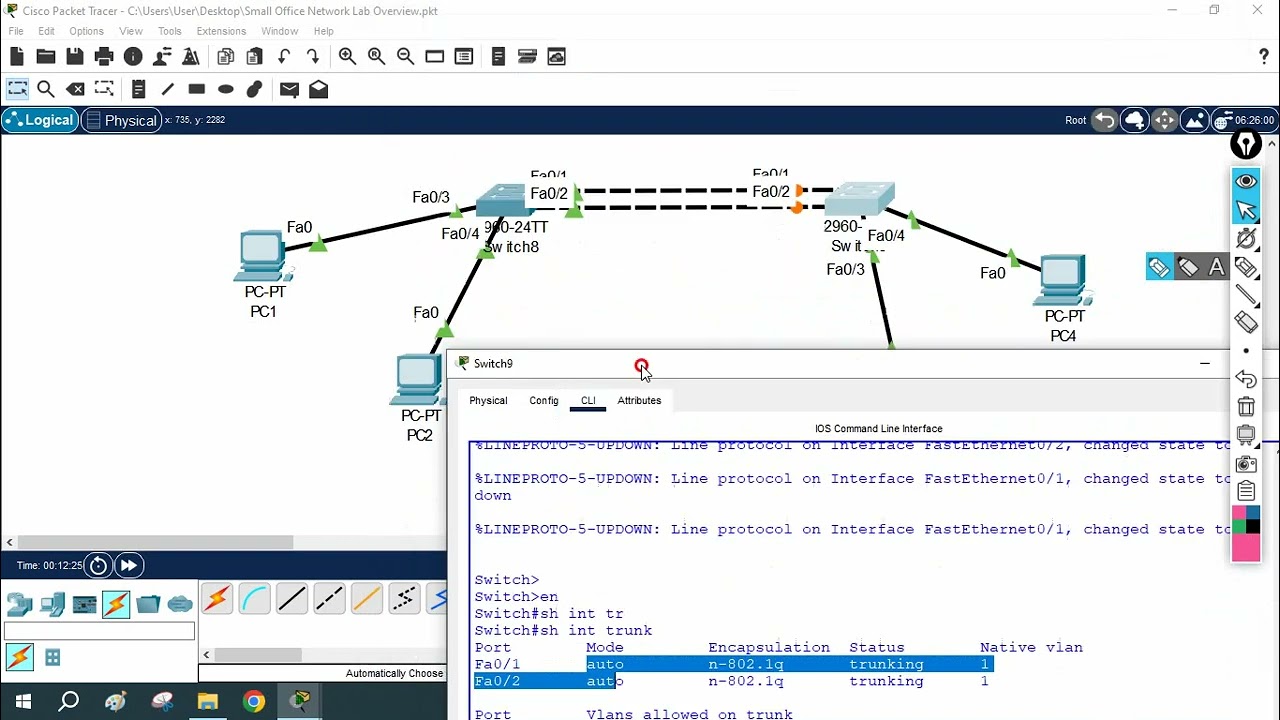Click the Move Object cross-arrows button
The height and width of the screenshot is (720, 1280).
coord(1164,120)
